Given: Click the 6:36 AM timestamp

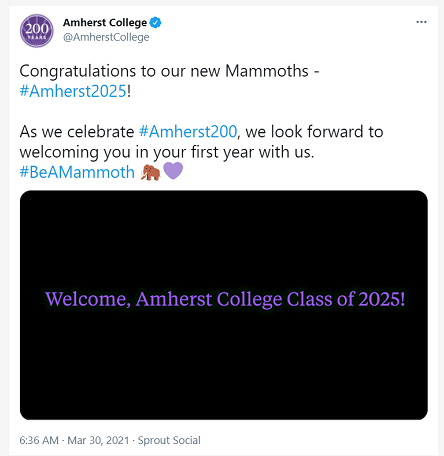Looking at the screenshot, I should pyautogui.click(x=39, y=440).
